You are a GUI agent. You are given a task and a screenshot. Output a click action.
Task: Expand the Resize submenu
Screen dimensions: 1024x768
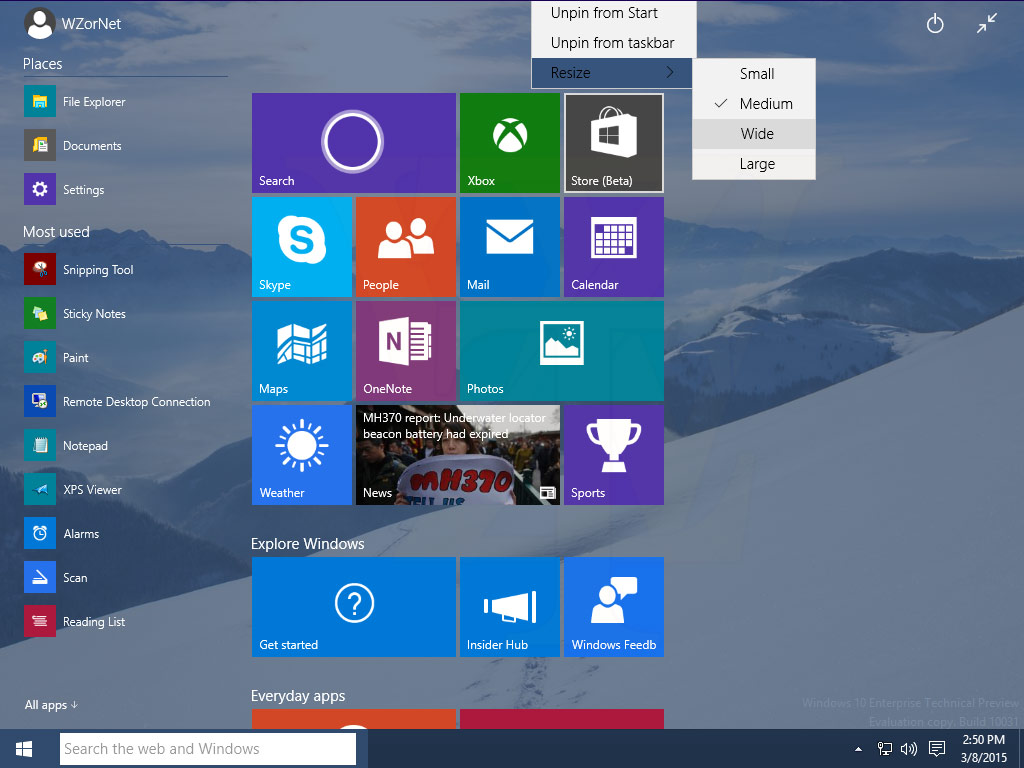coord(612,72)
